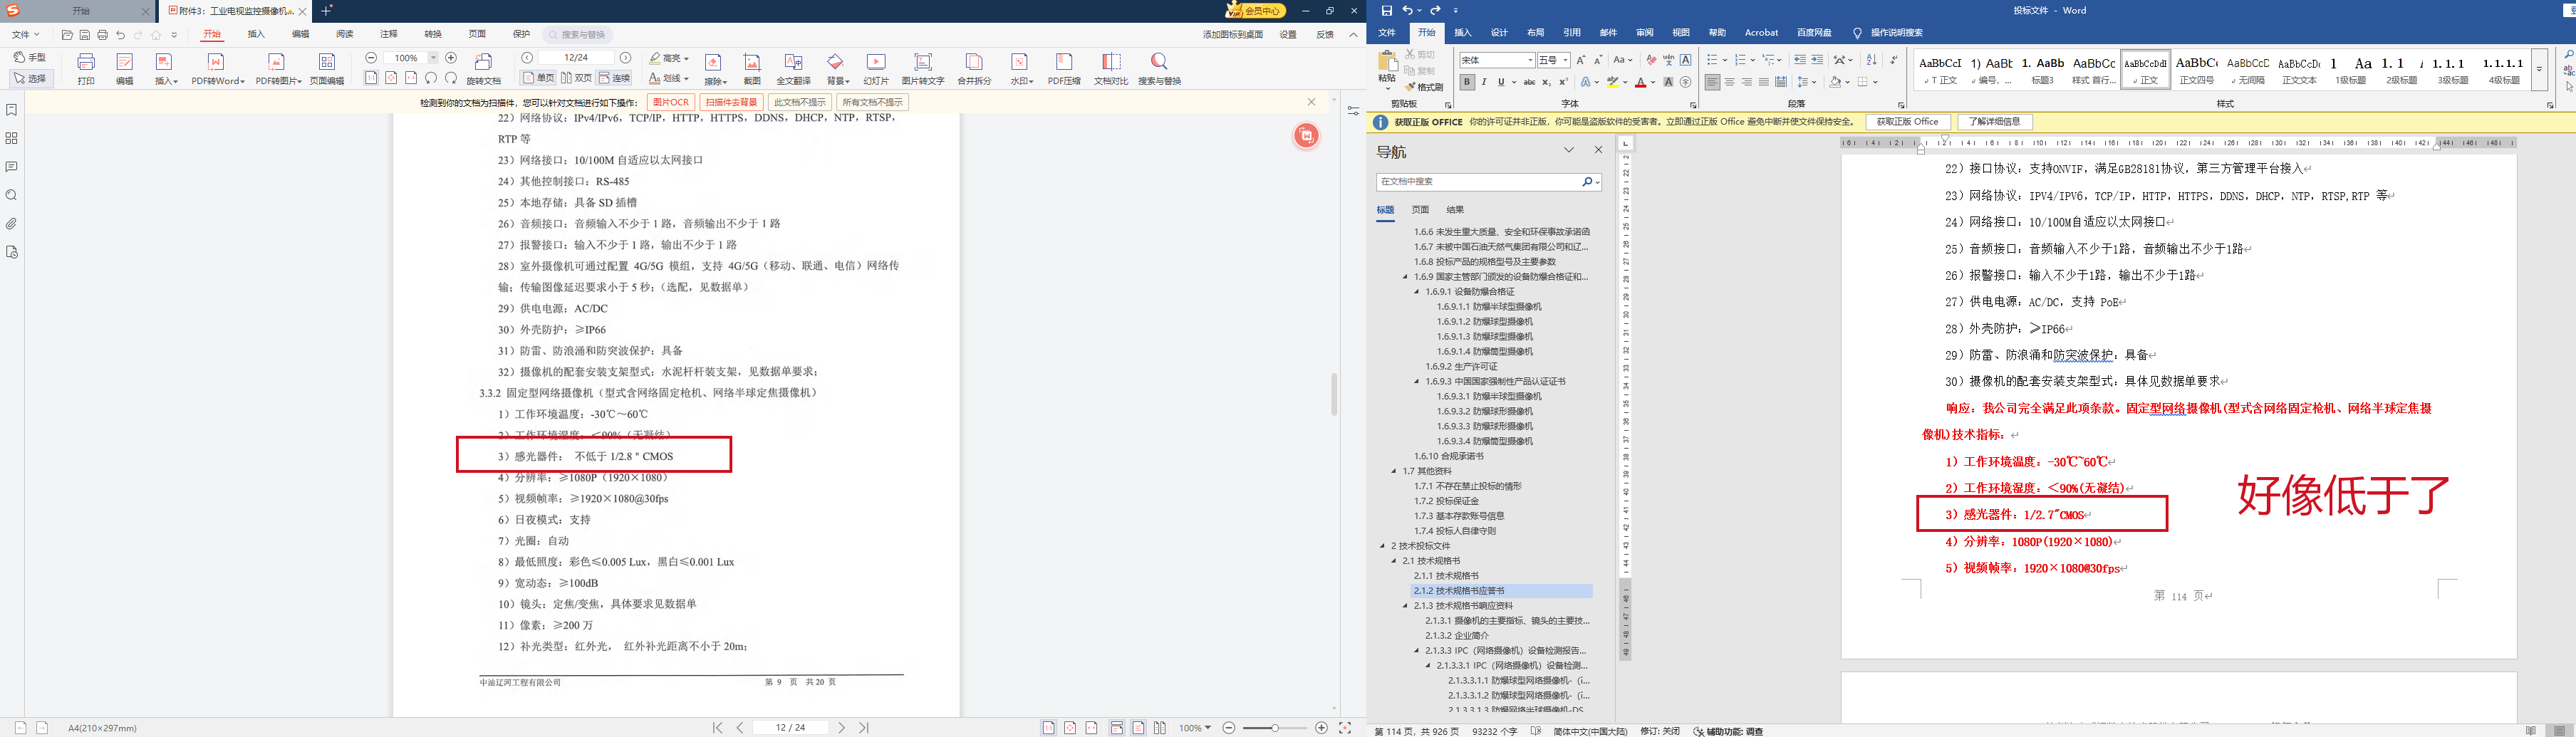Click the Format Painter (格式刷) in Word

[x=1425, y=87]
